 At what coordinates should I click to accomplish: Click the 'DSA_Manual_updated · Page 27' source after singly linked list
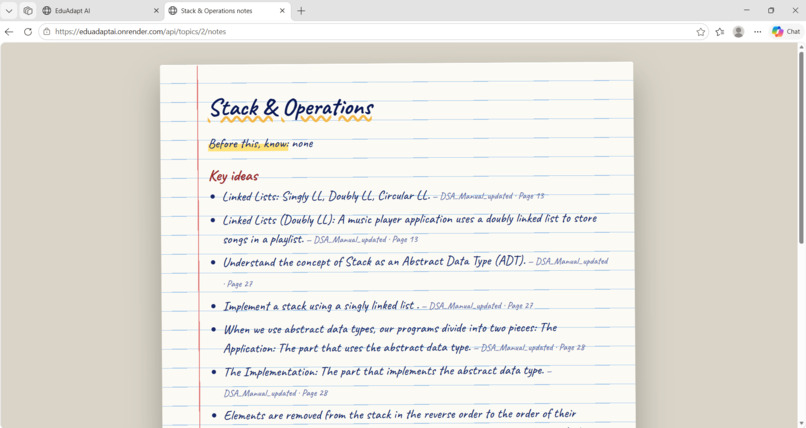481,306
